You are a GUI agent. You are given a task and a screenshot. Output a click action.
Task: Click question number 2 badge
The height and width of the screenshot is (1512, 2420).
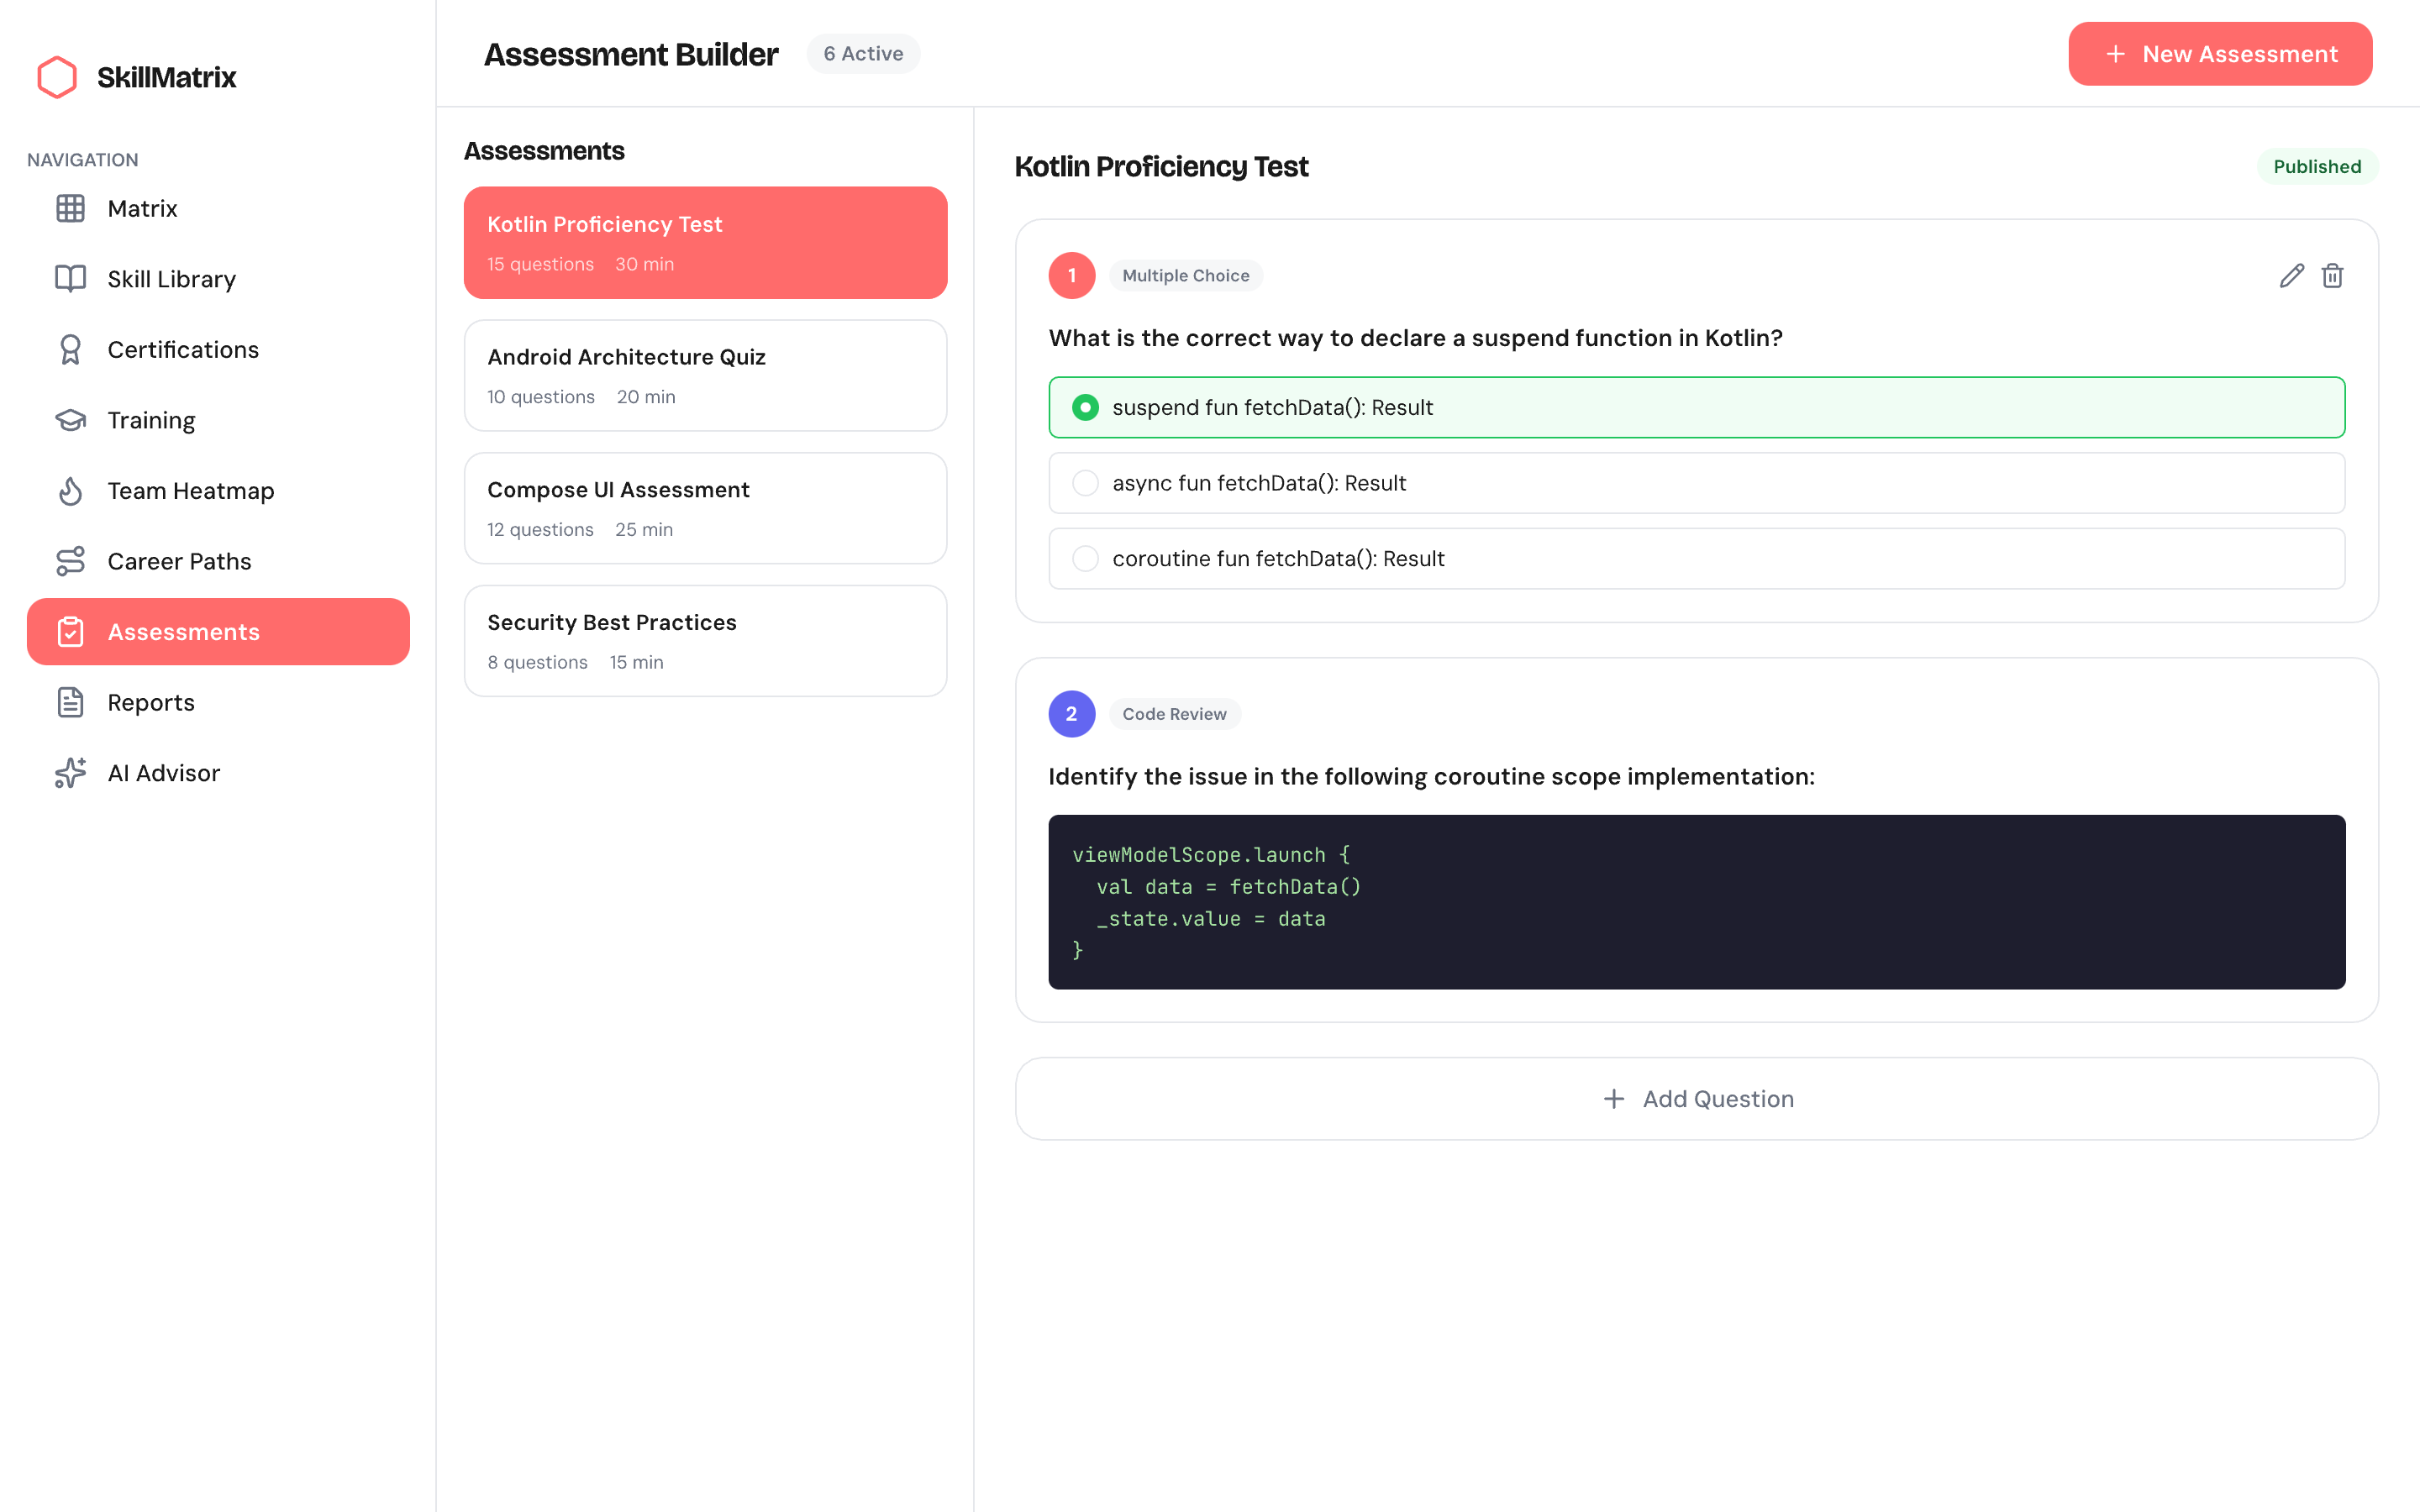tap(1072, 714)
